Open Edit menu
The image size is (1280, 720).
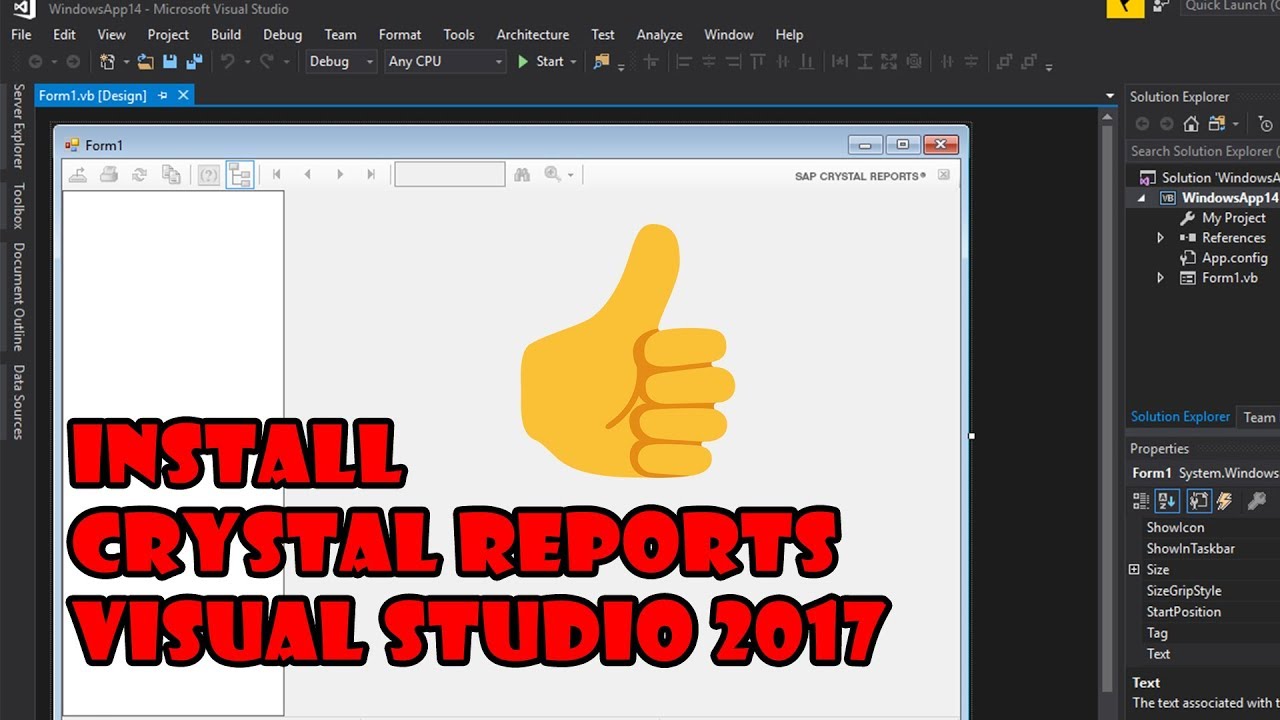pos(64,34)
